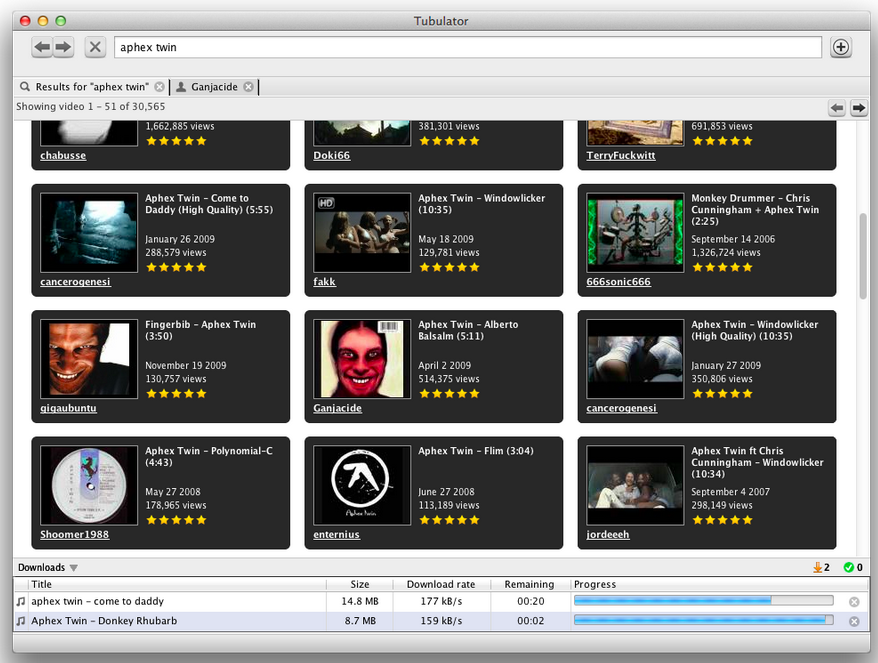This screenshot has width=878, height=663.
Task: Switch to 'Results for aphex twin' tab
Action: 92,87
